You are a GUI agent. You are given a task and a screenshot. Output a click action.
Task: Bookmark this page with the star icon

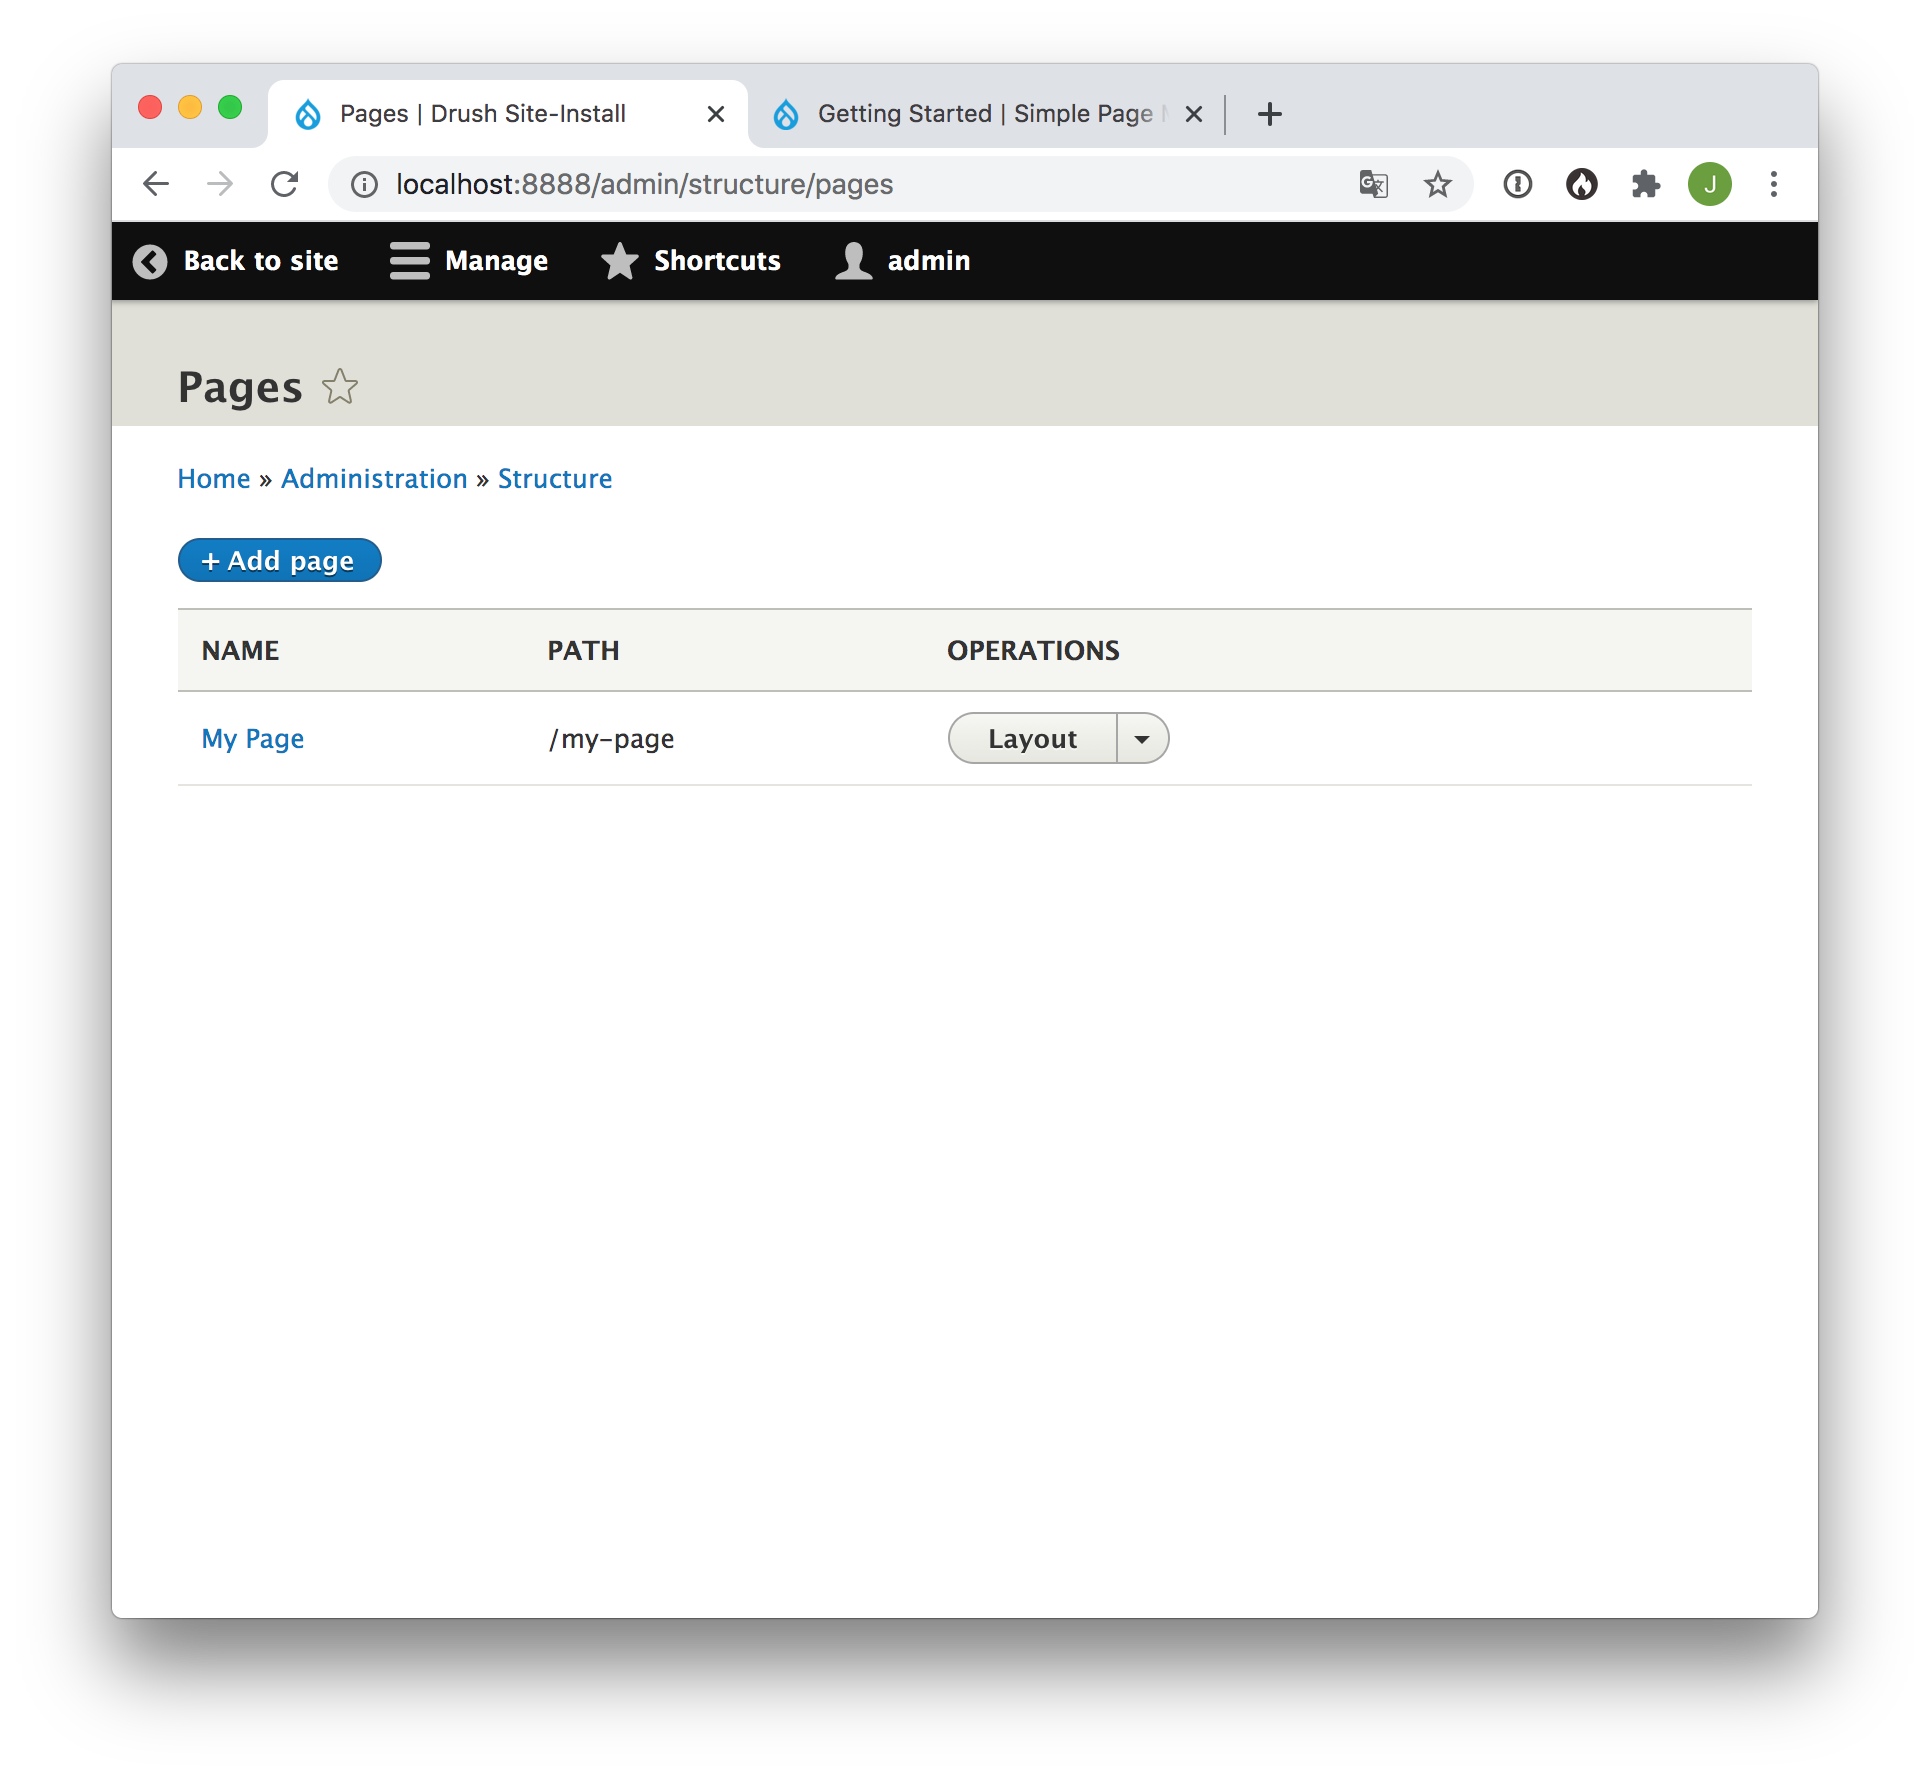pos(1437,184)
